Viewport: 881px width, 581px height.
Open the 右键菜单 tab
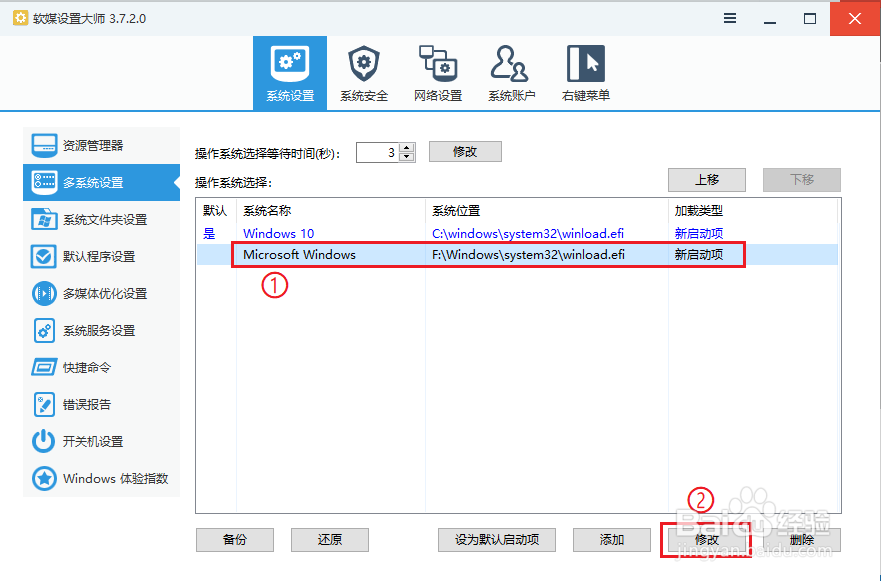(x=585, y=73)
